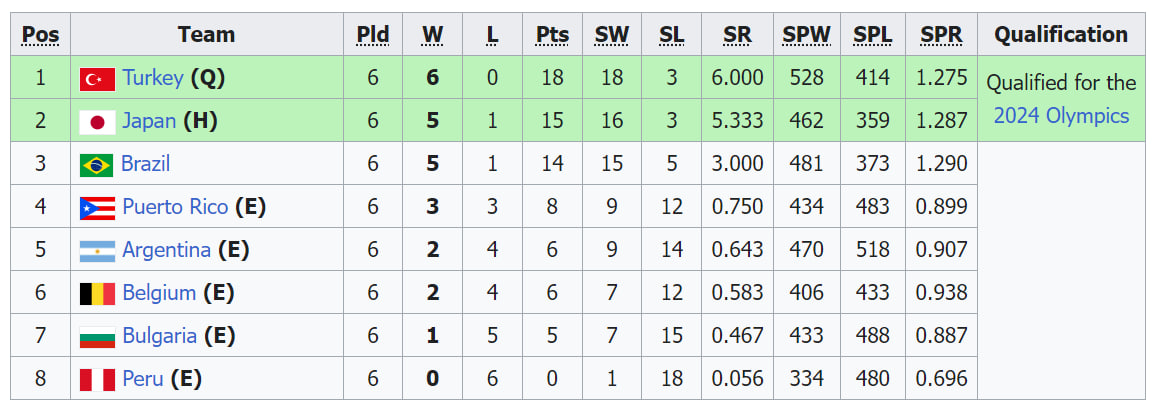Click the Belgium flag icon

coord(97,293)
